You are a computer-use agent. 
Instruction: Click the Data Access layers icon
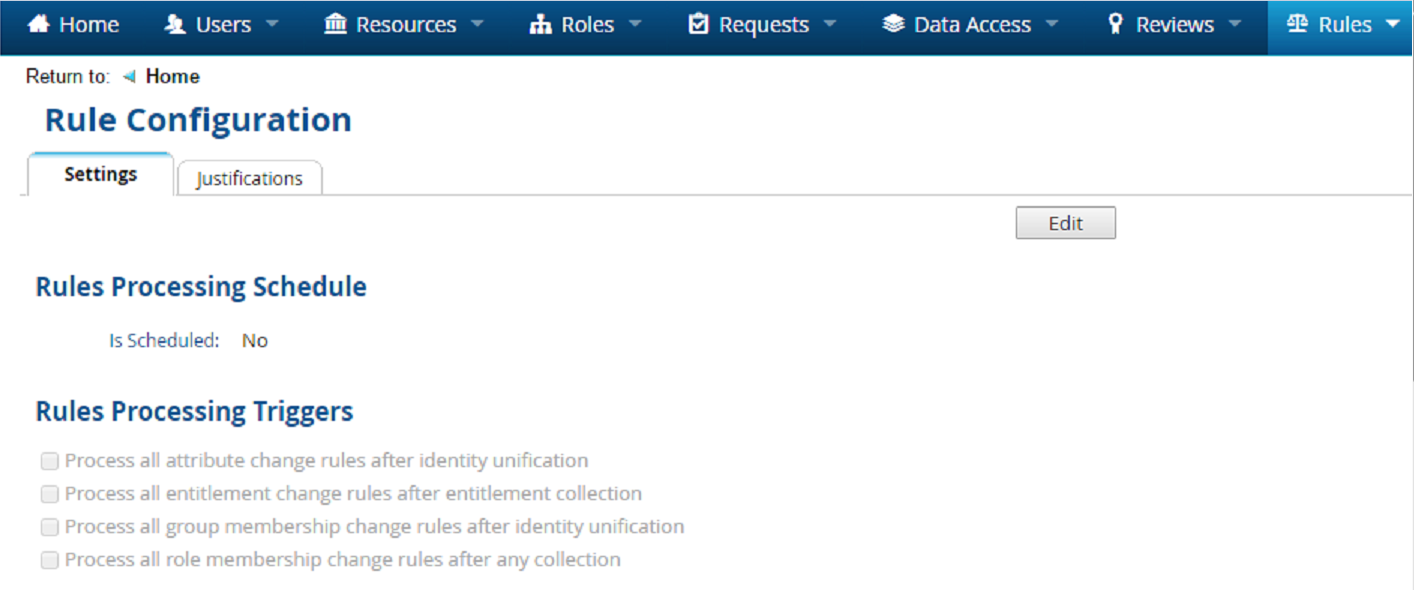[x=893, y=25]
